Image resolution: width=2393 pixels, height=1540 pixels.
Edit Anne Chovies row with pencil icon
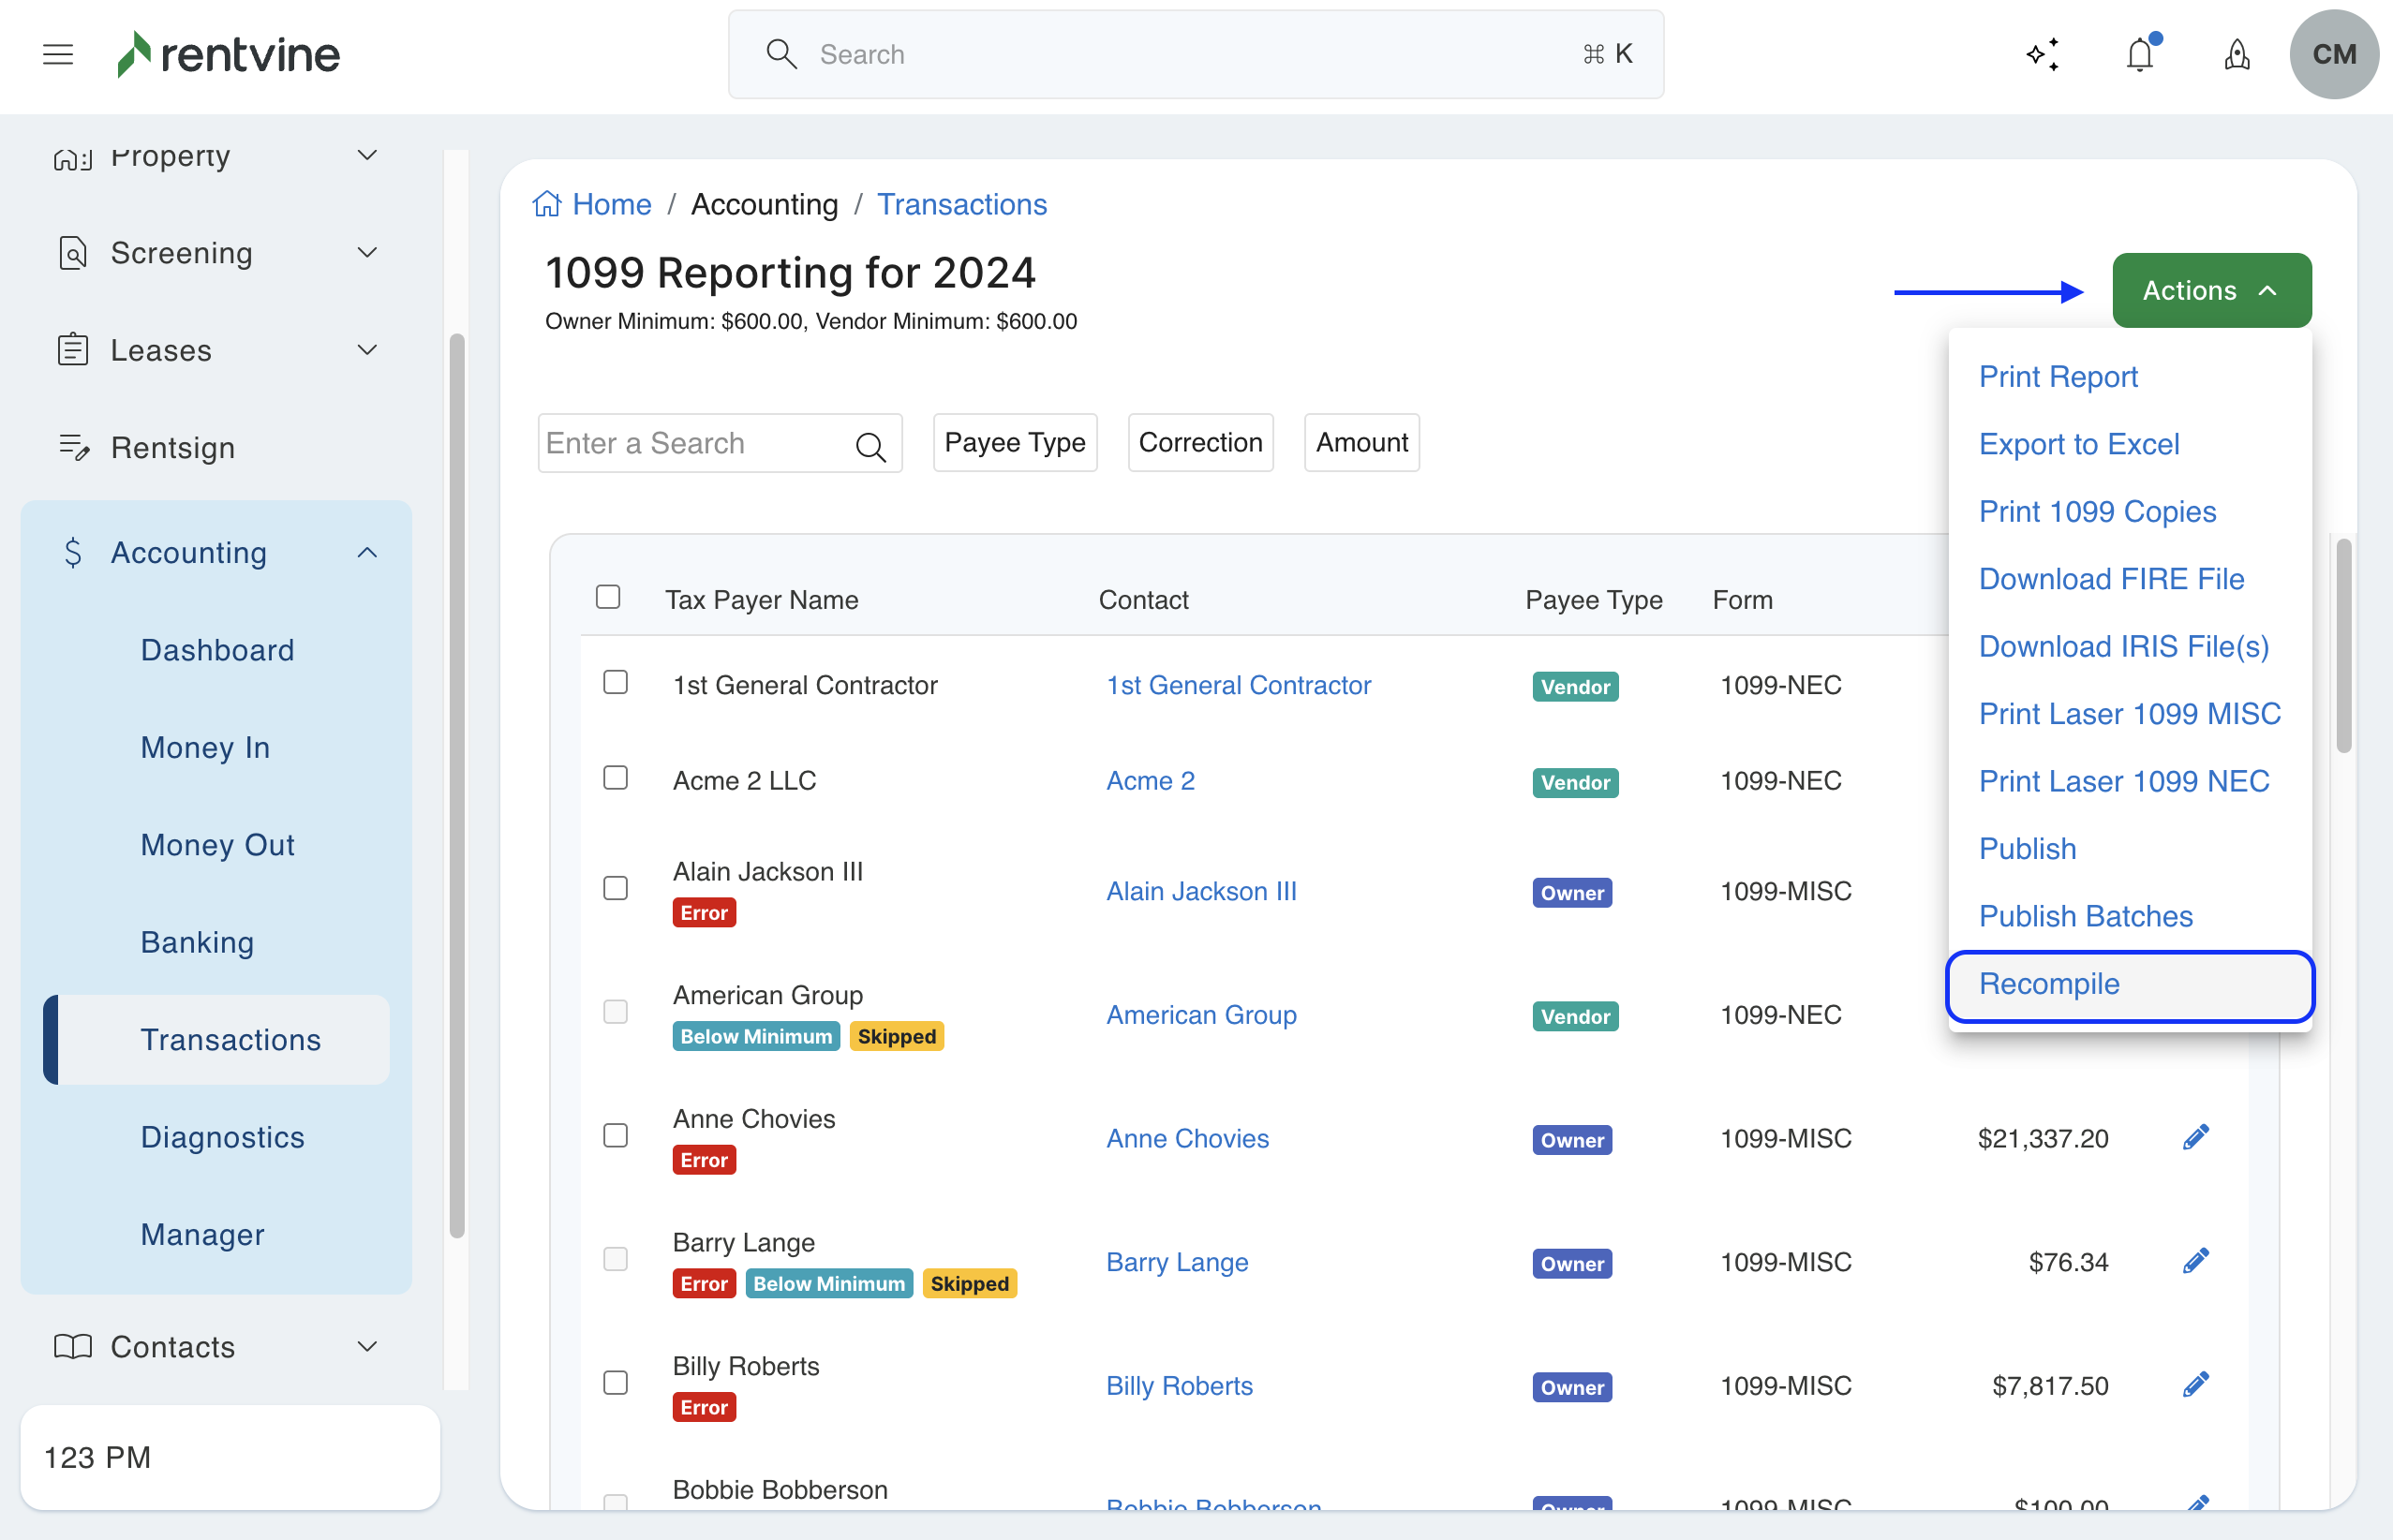2195,1137
